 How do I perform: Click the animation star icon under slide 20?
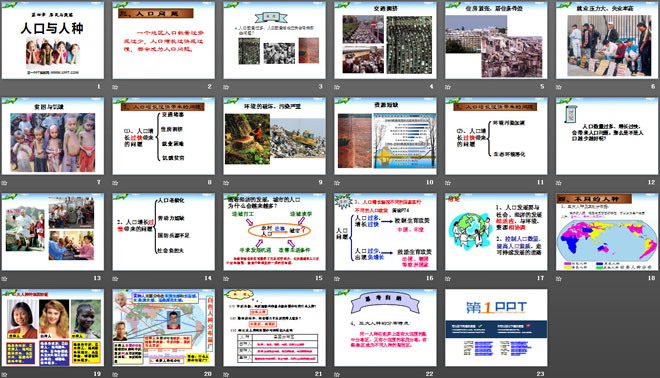(x=115, y=374)
